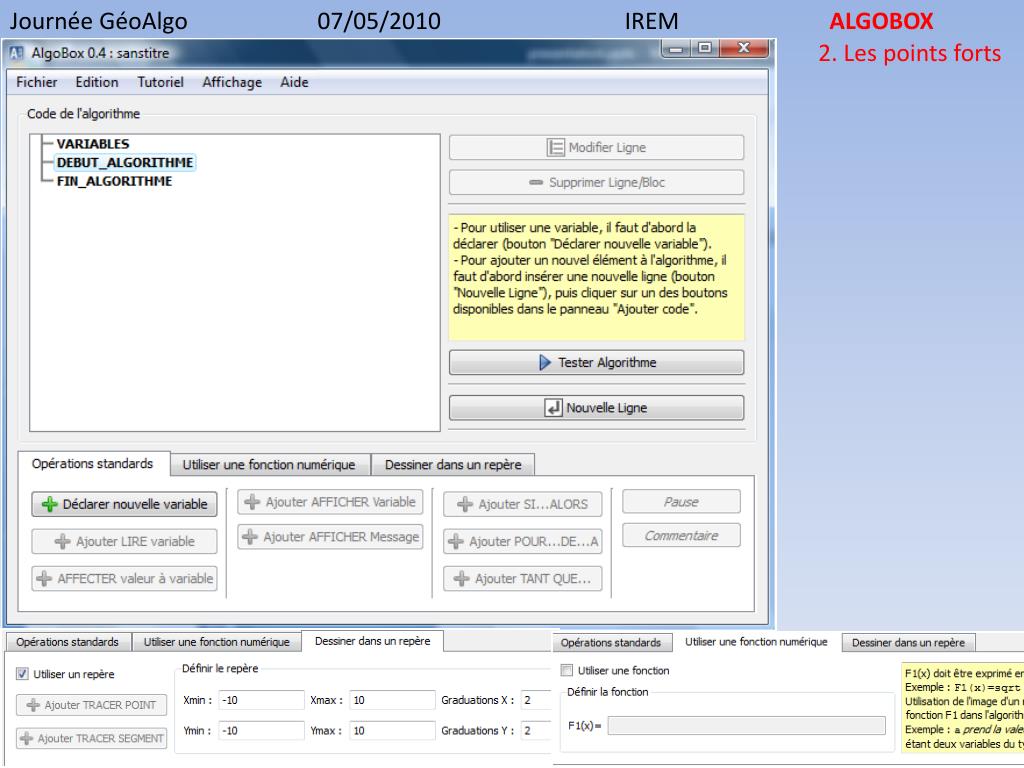The width and height of the screenshot is (1024, 768).
Task: Click the Graduations X field
Action: pyautogui.click(x=536, y=700)
